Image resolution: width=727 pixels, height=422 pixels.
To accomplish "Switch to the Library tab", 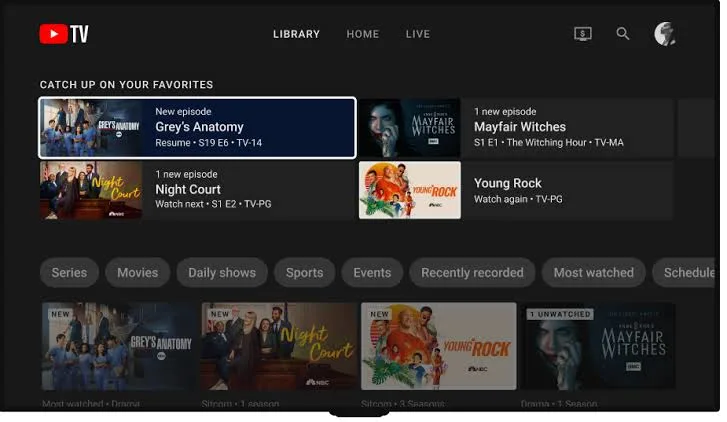I will pos(296,34).
